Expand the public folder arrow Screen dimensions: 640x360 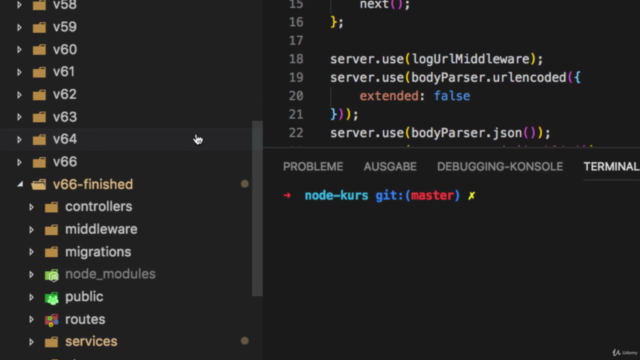(x=31, y=297)
